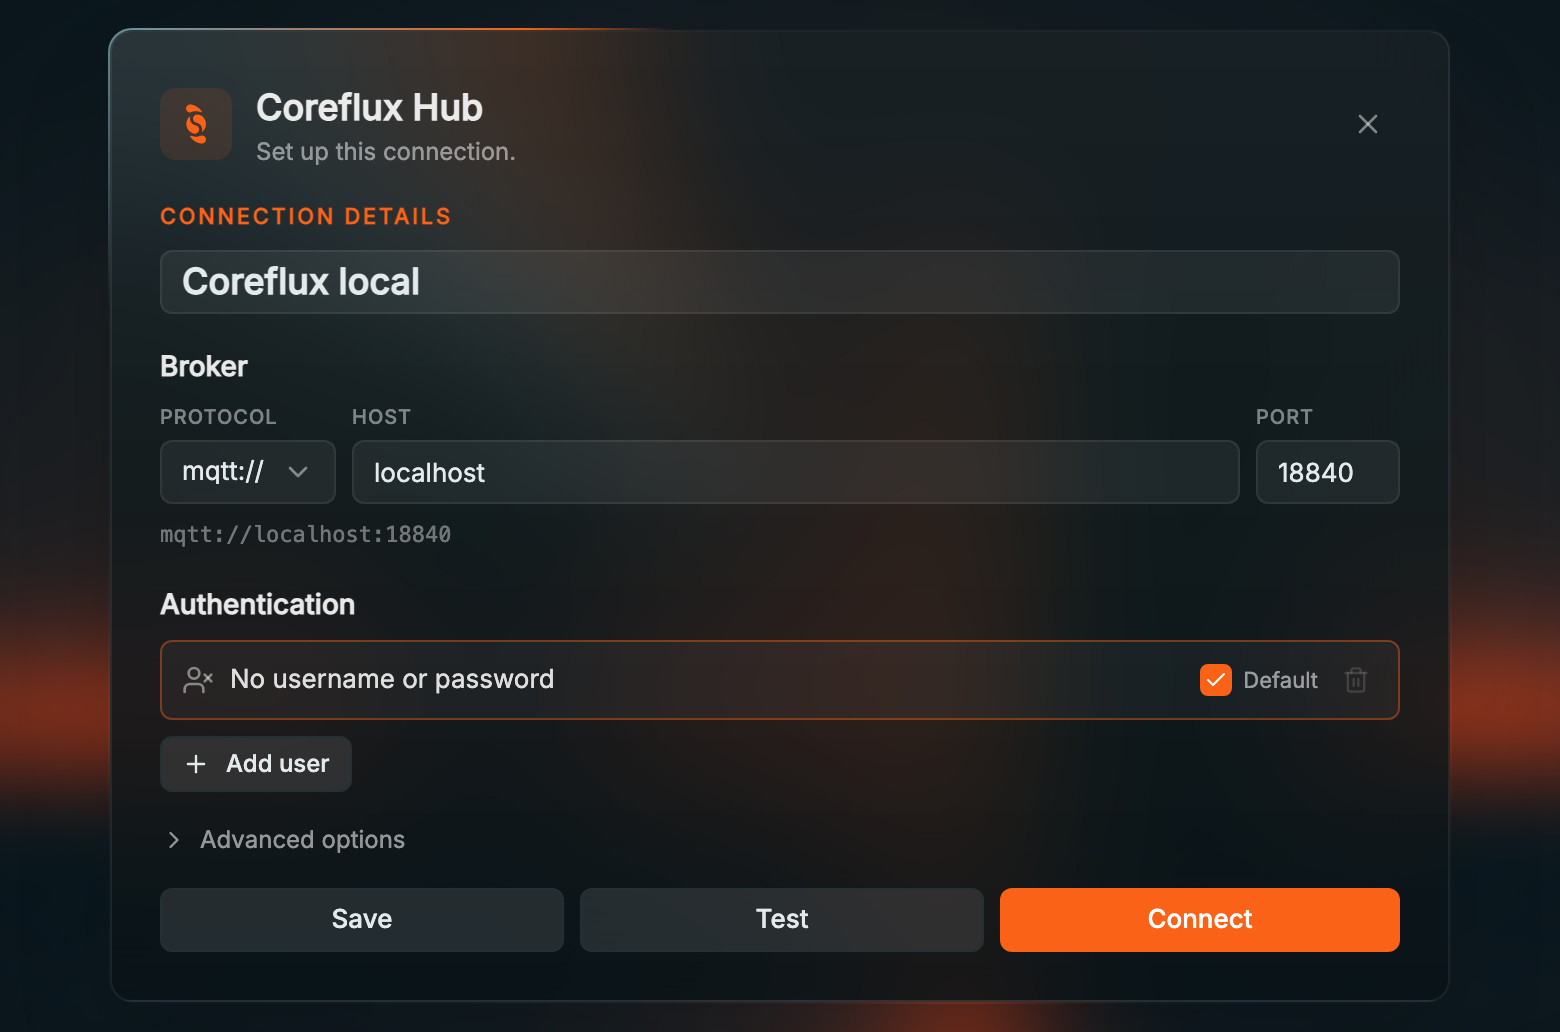The width and height of the screenshot is (1560, 1032).
Task: Select the No username or password row
Action: pyautogui.click(x=780, y=680)
